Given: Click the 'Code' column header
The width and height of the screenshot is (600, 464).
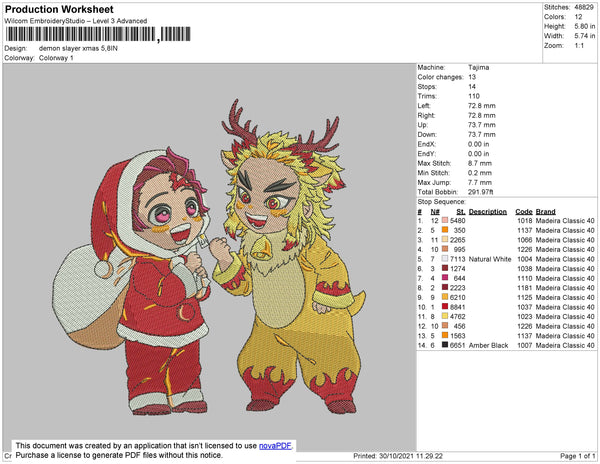Looking at the screenshot, I should (x=524, y=212).
